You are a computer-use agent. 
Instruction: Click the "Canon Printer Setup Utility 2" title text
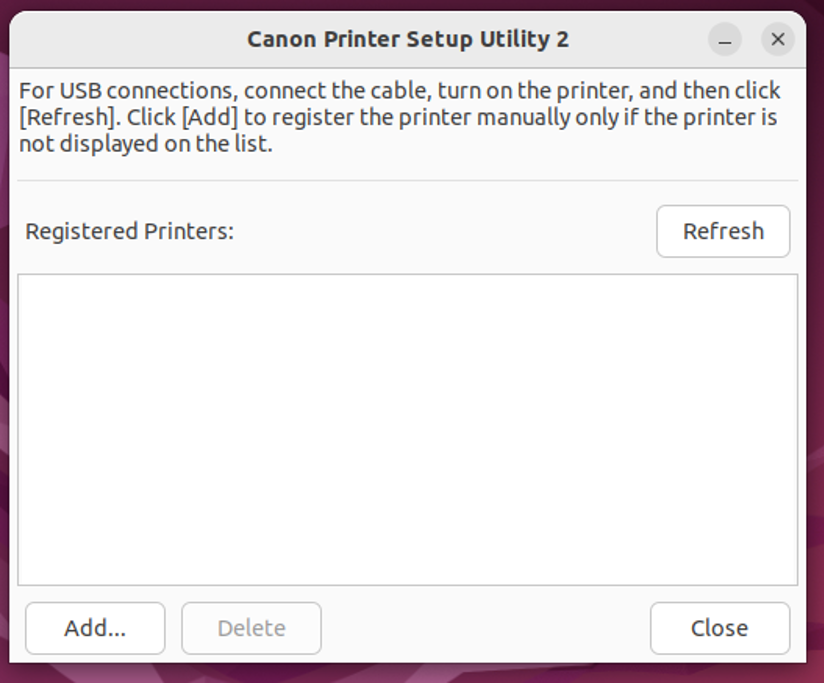[408, 40]
